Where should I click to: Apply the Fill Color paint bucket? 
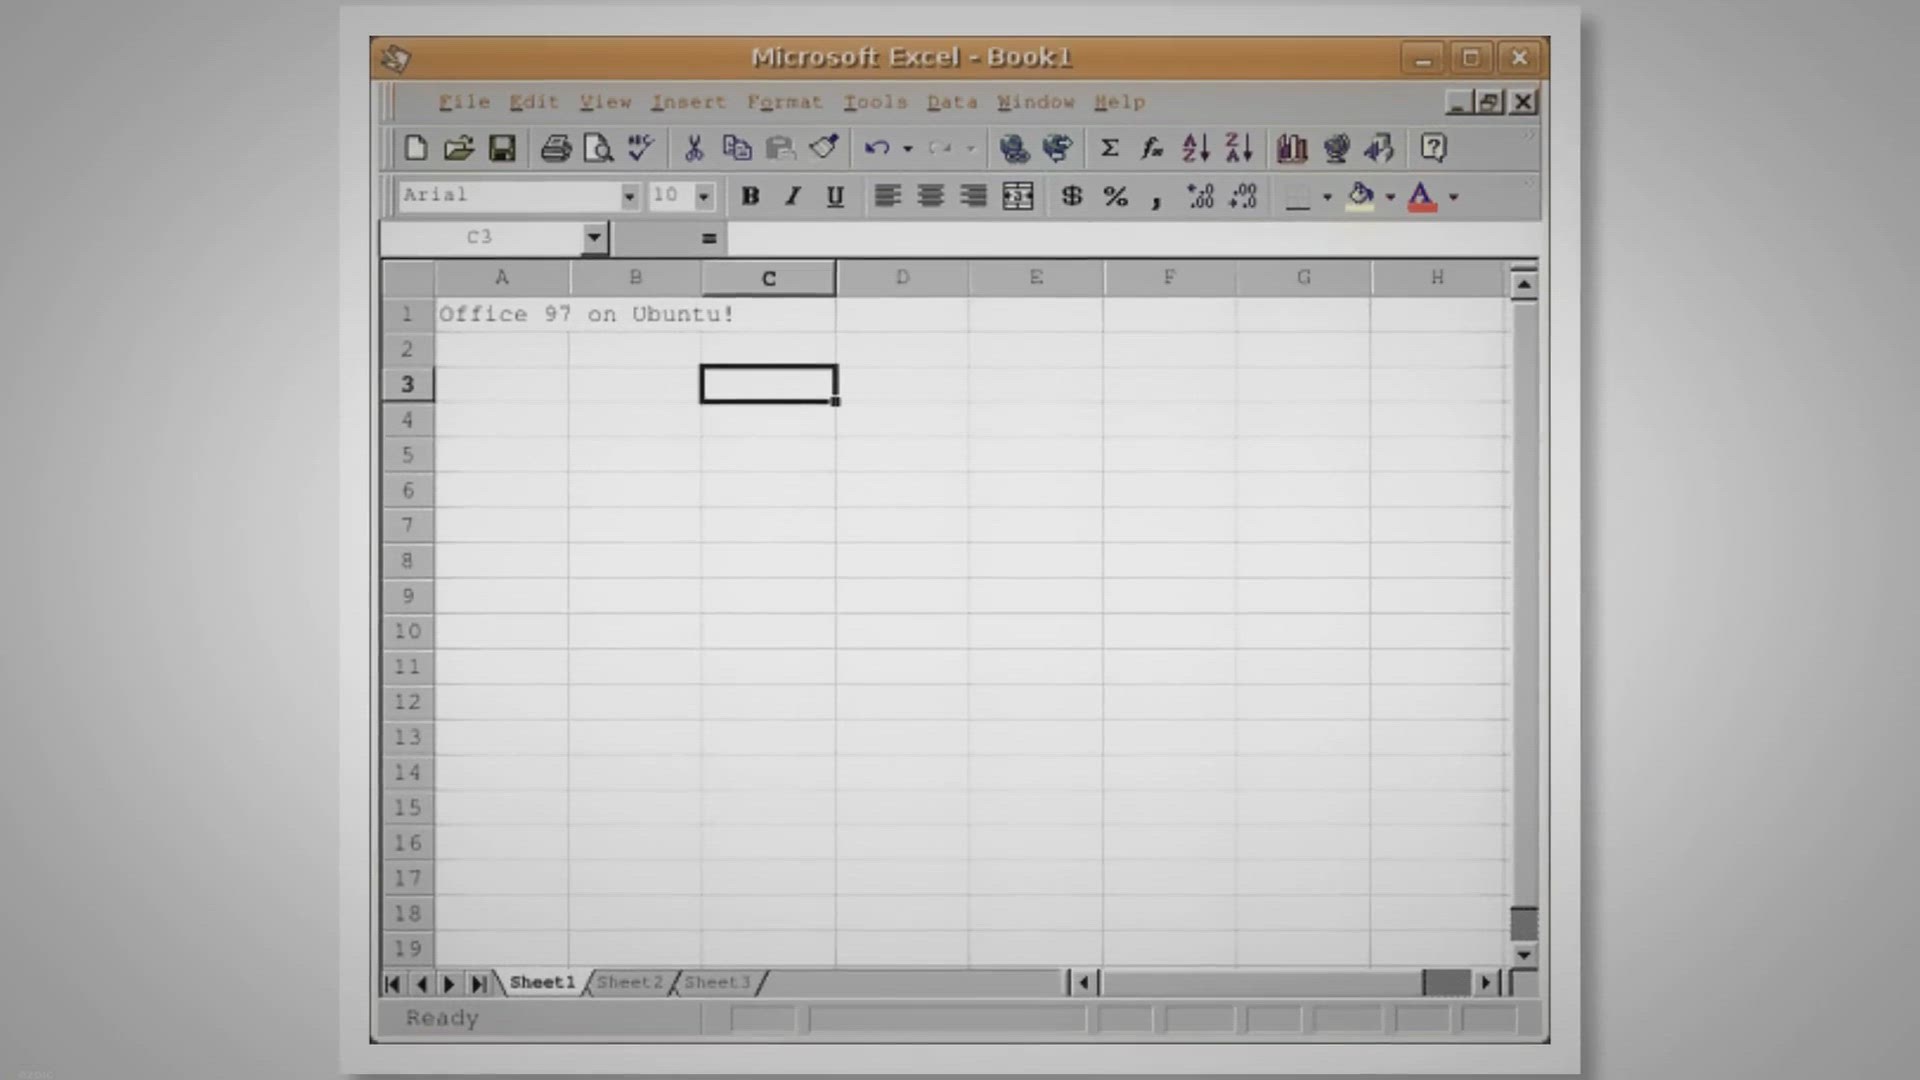coord(1360,196)
